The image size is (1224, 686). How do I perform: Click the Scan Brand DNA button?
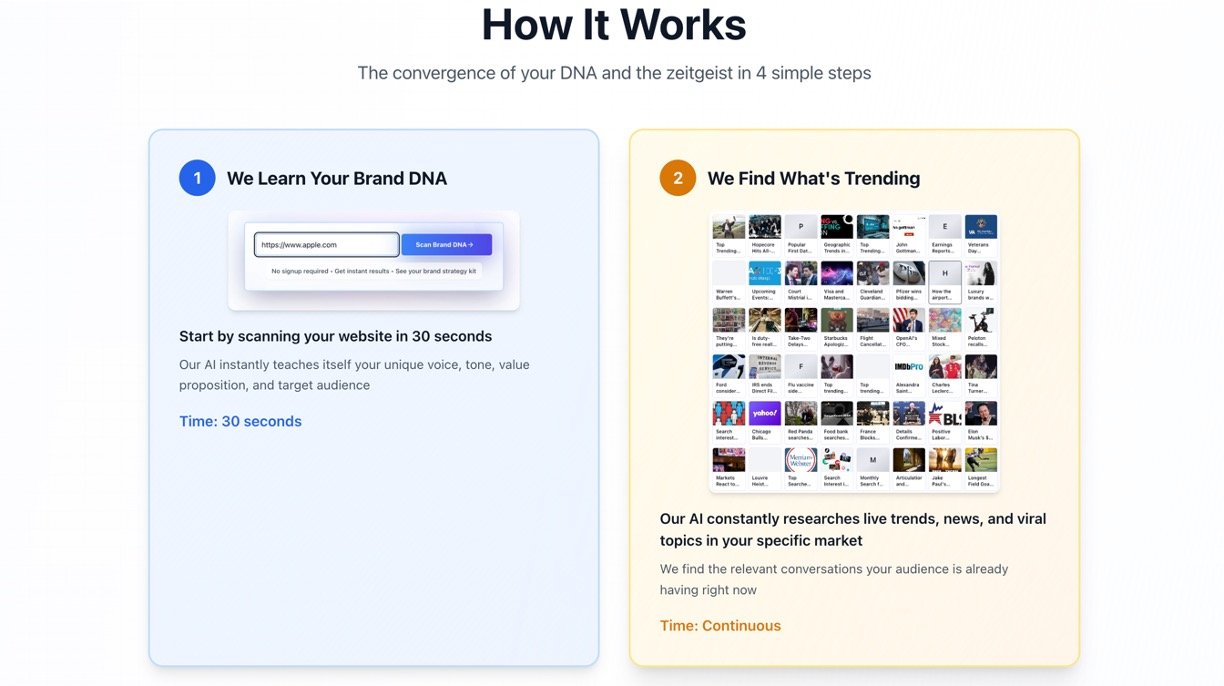446,245
